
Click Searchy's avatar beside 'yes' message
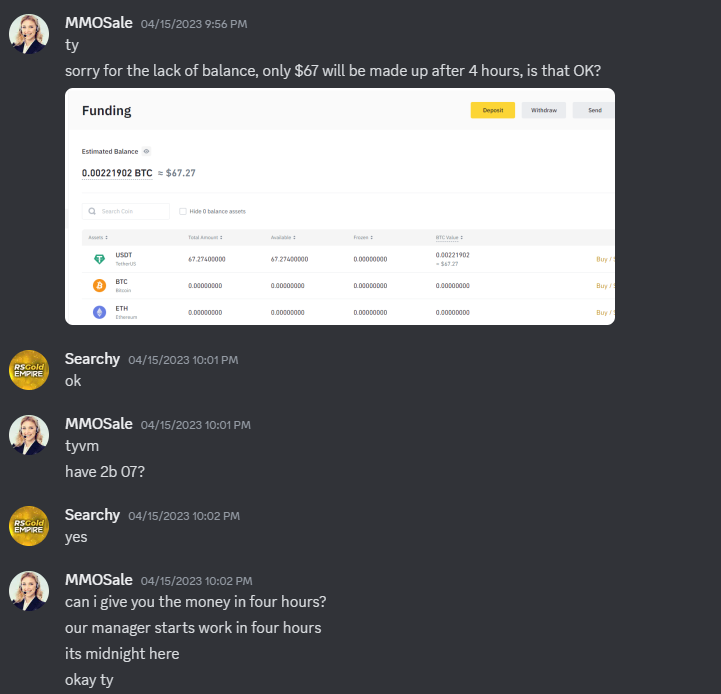coord(29,526)
